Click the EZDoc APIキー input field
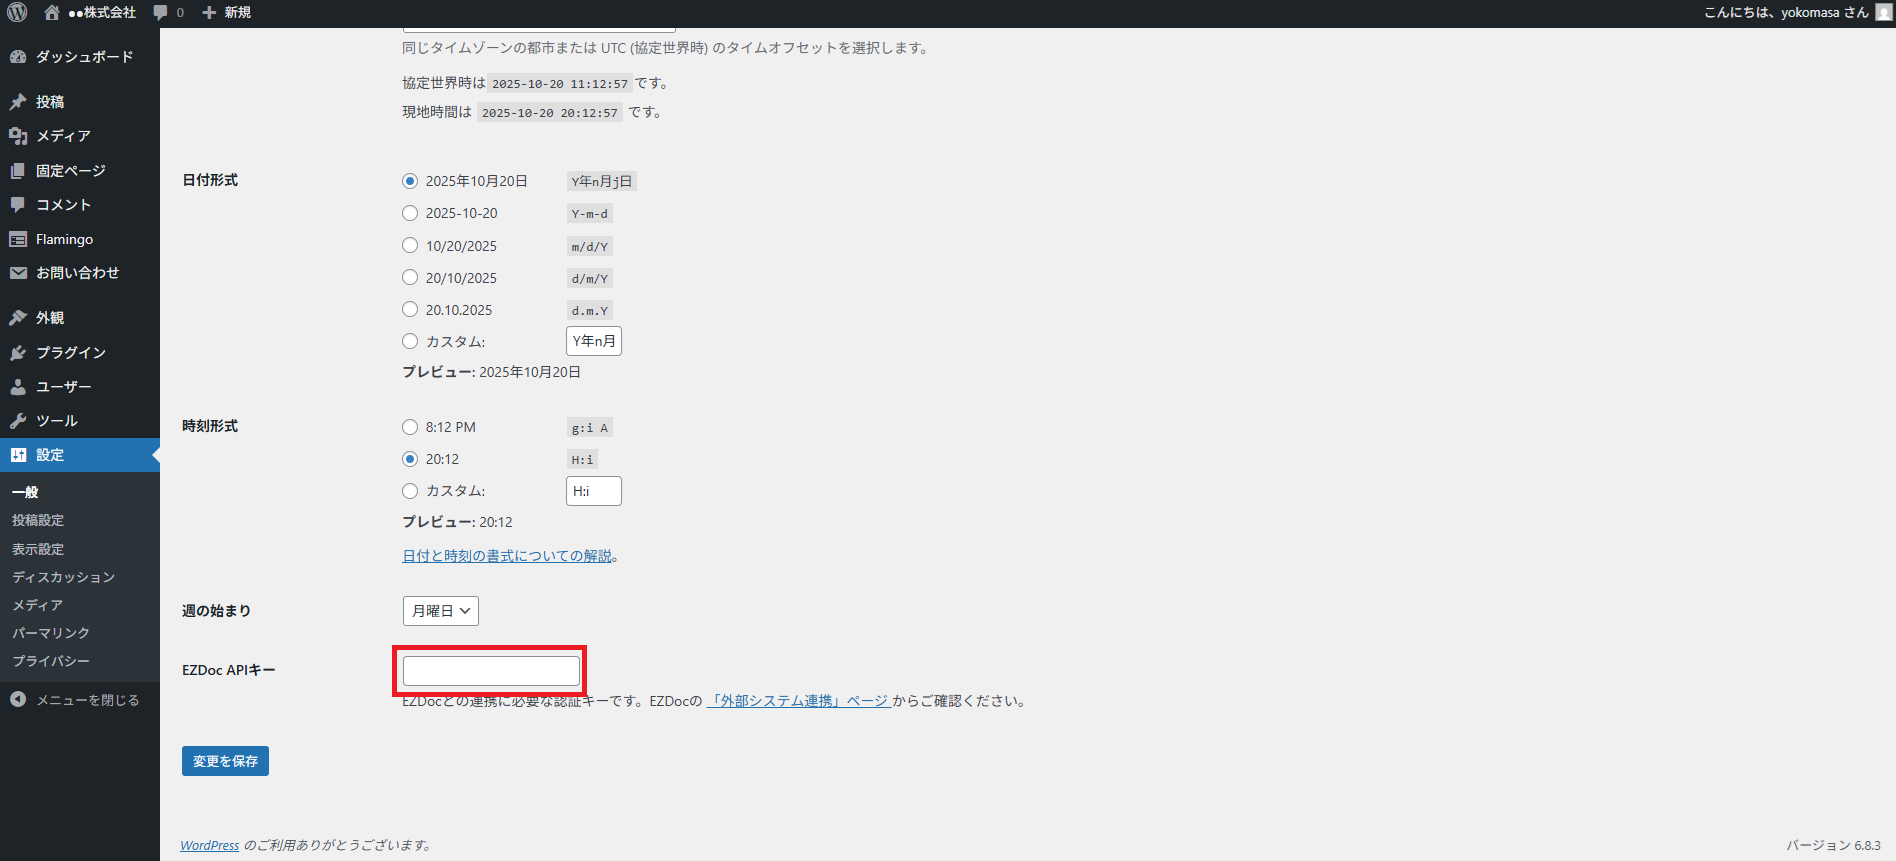1896x861 pixels. coord(491,671)
